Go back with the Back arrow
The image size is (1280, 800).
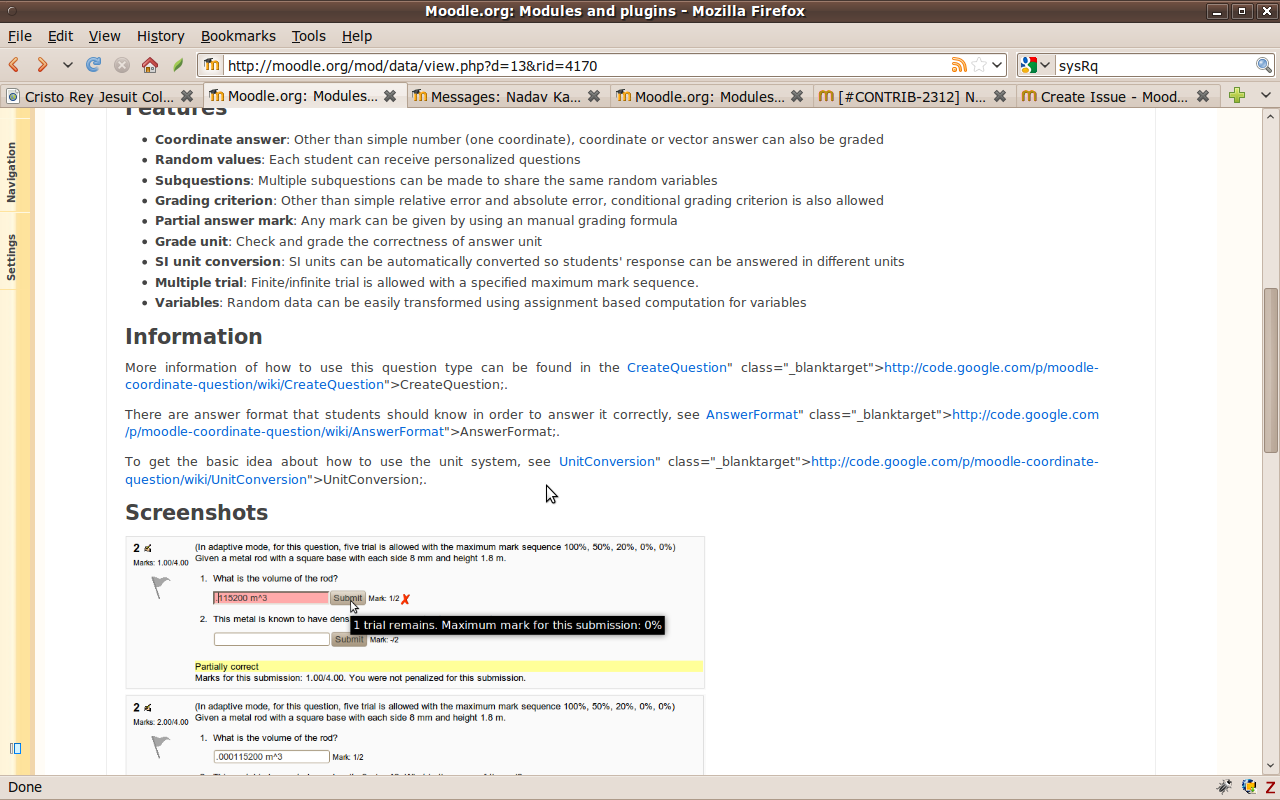coord(15,65)
